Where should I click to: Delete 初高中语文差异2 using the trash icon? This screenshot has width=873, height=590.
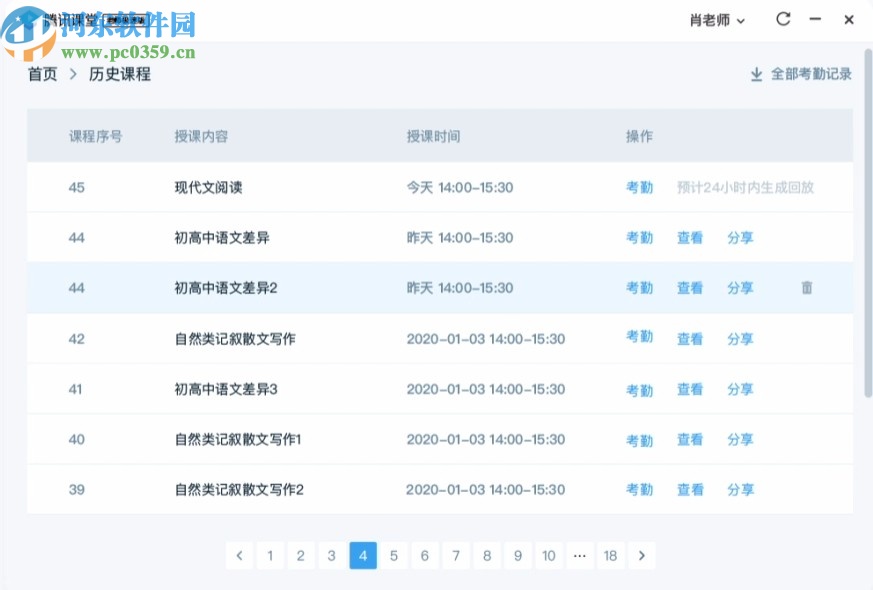click(807, 288)
